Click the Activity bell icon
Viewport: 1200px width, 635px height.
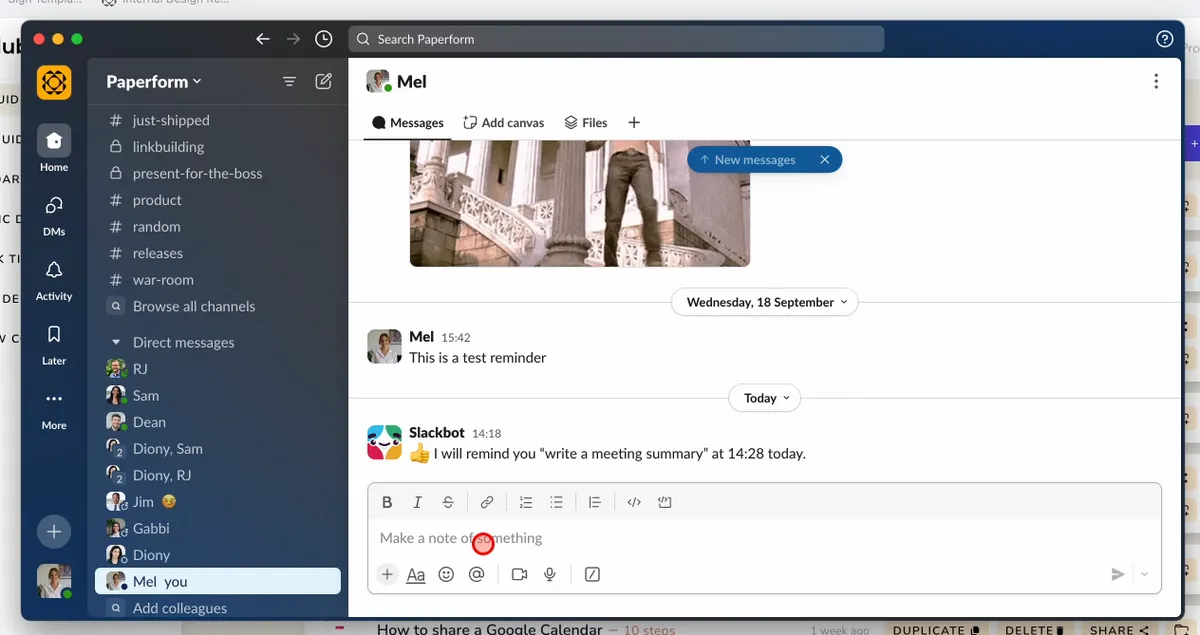click(x=53, y=272)
